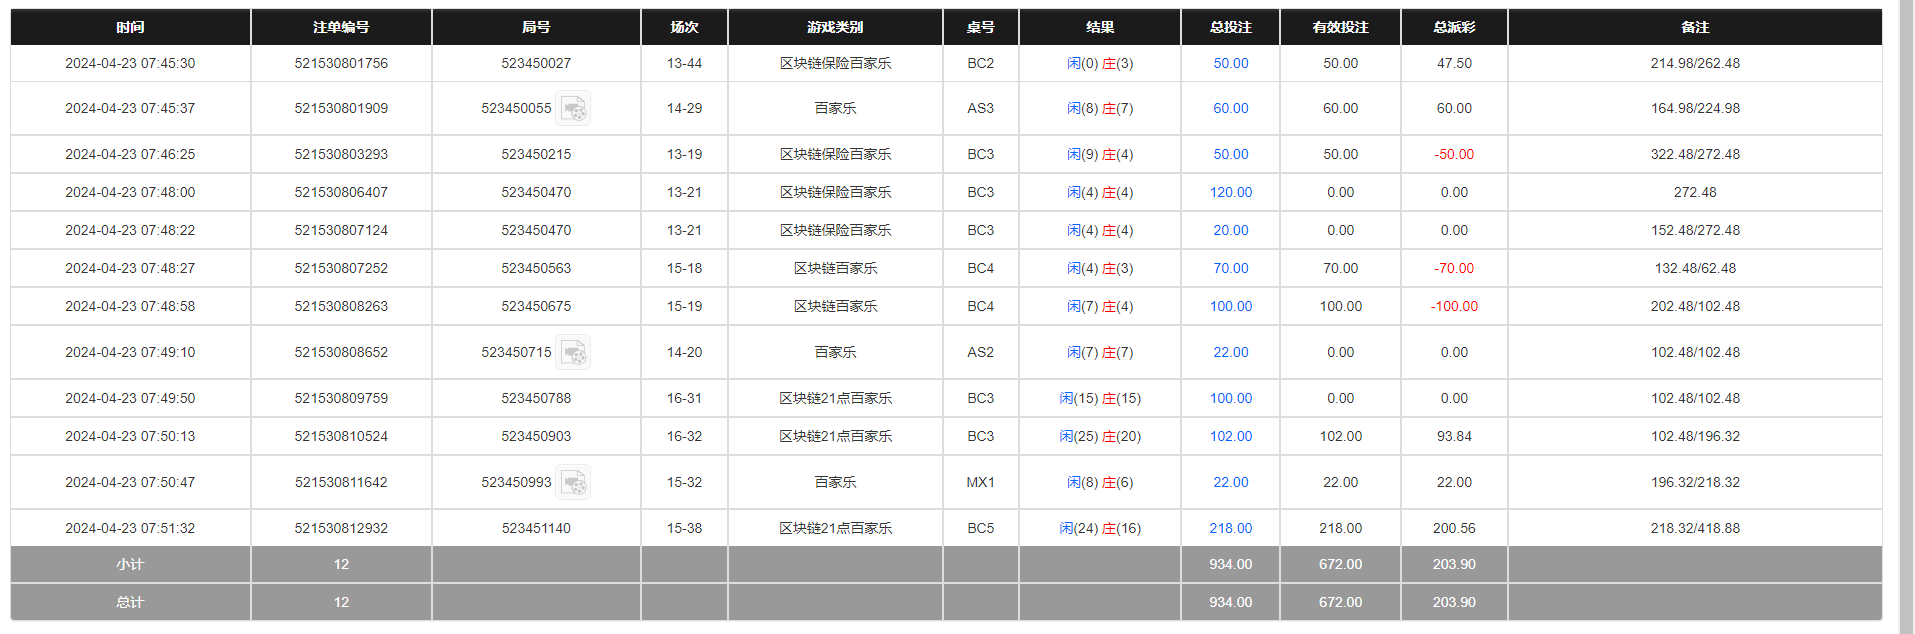Click the 备注 column header
Screen dimensions: 1915x634
[1695, 27]
